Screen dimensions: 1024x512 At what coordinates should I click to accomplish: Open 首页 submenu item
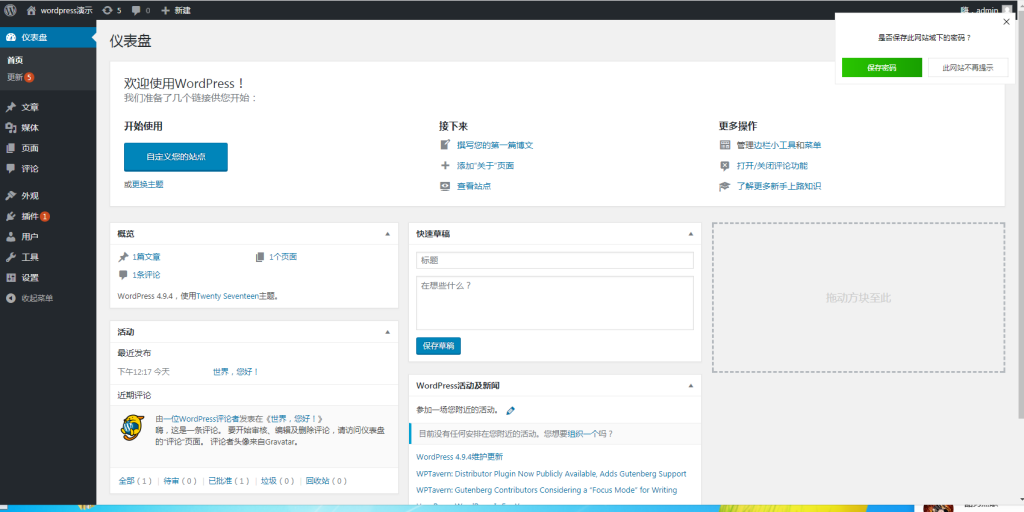tap(15, 60)
